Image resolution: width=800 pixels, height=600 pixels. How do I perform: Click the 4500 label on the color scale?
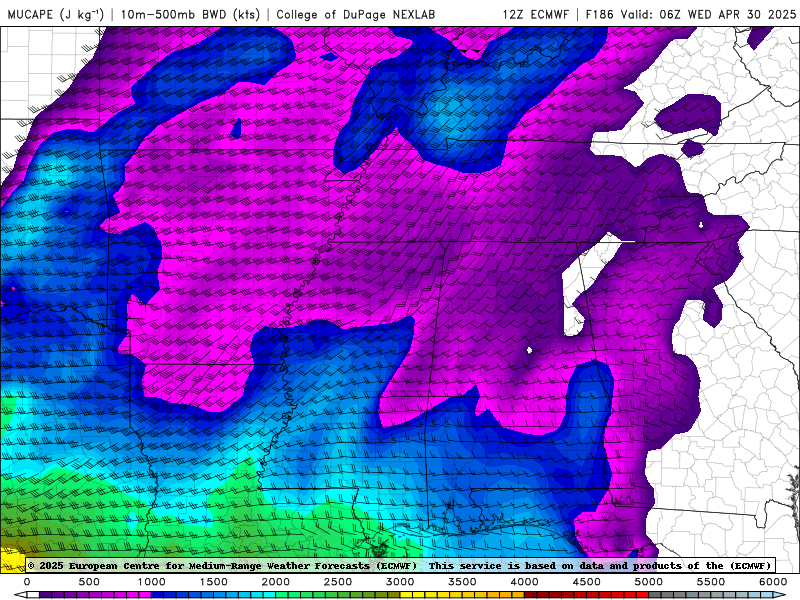(x=587, y=582)
